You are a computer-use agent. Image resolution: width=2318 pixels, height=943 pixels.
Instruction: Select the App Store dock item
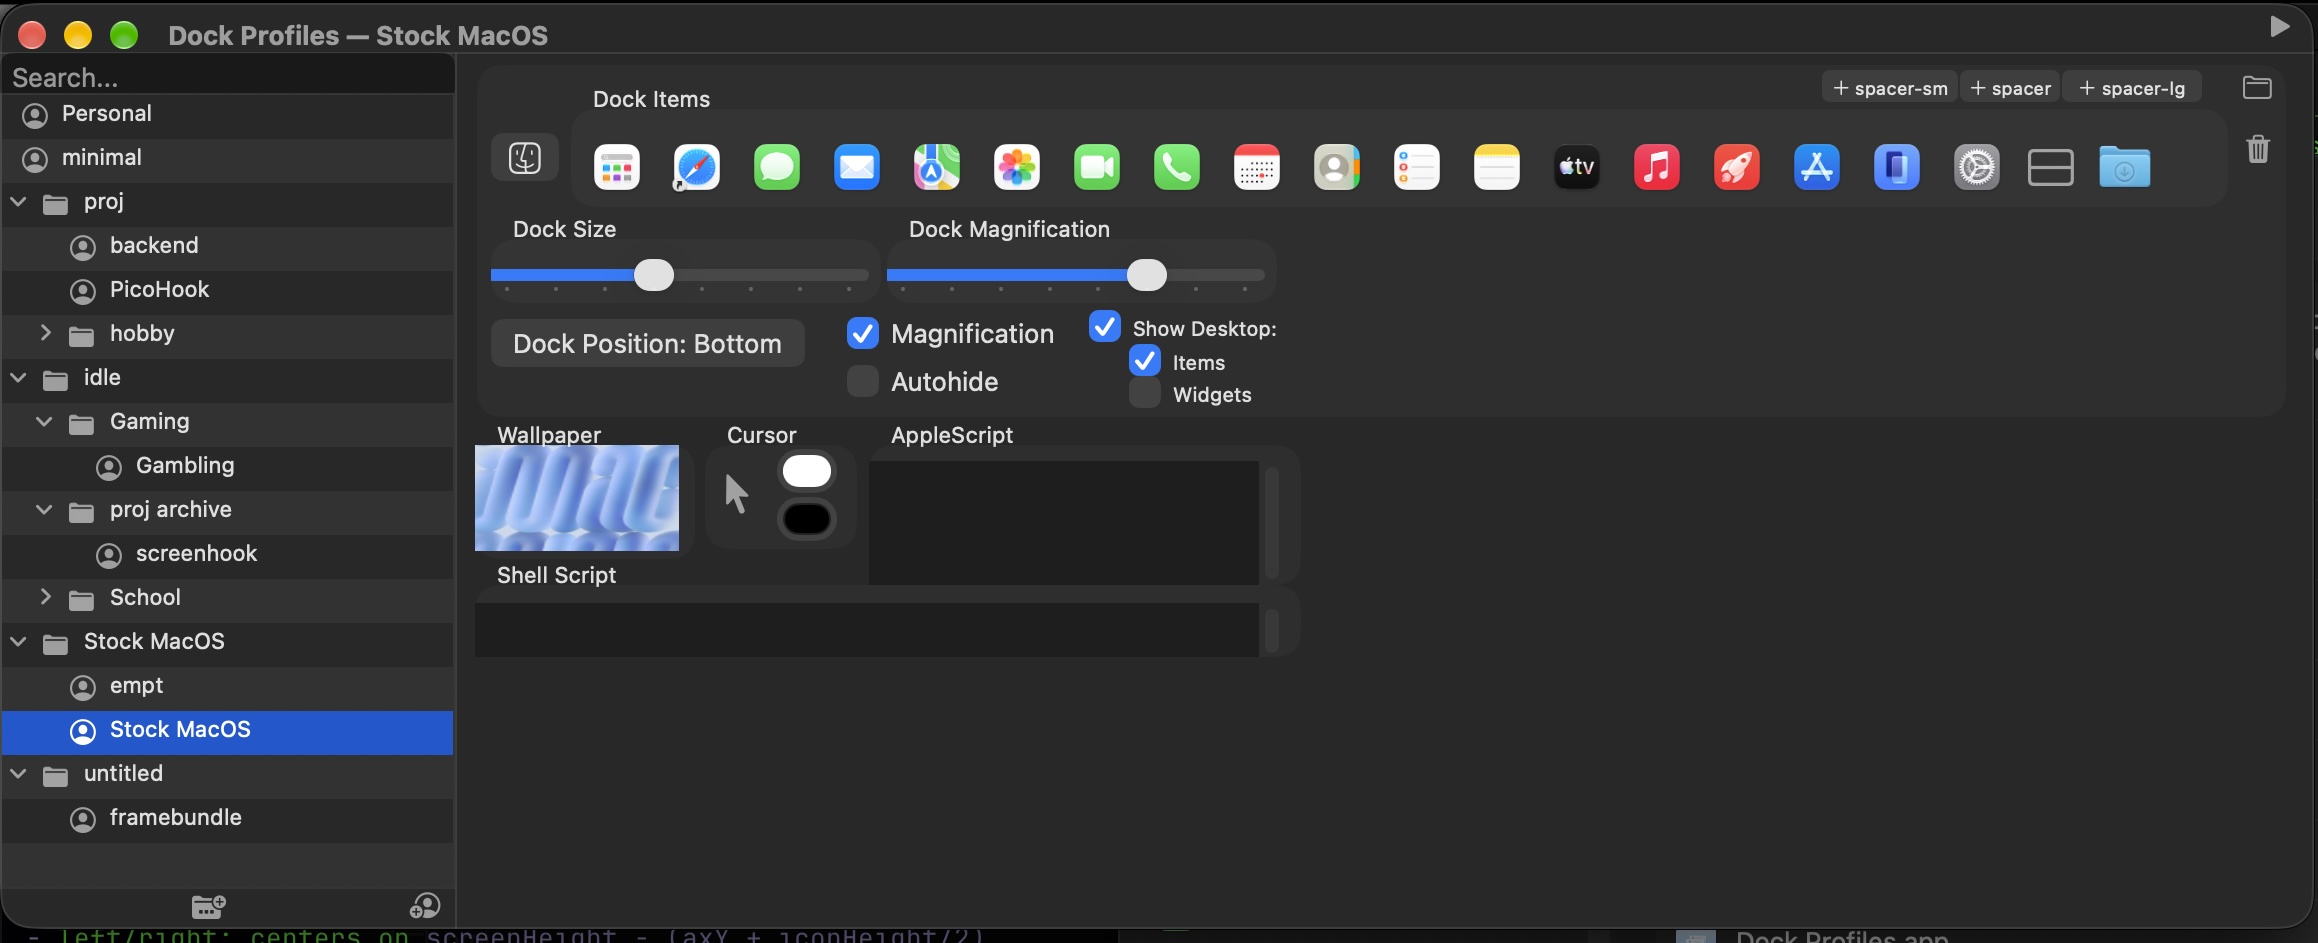(1817, 167)
